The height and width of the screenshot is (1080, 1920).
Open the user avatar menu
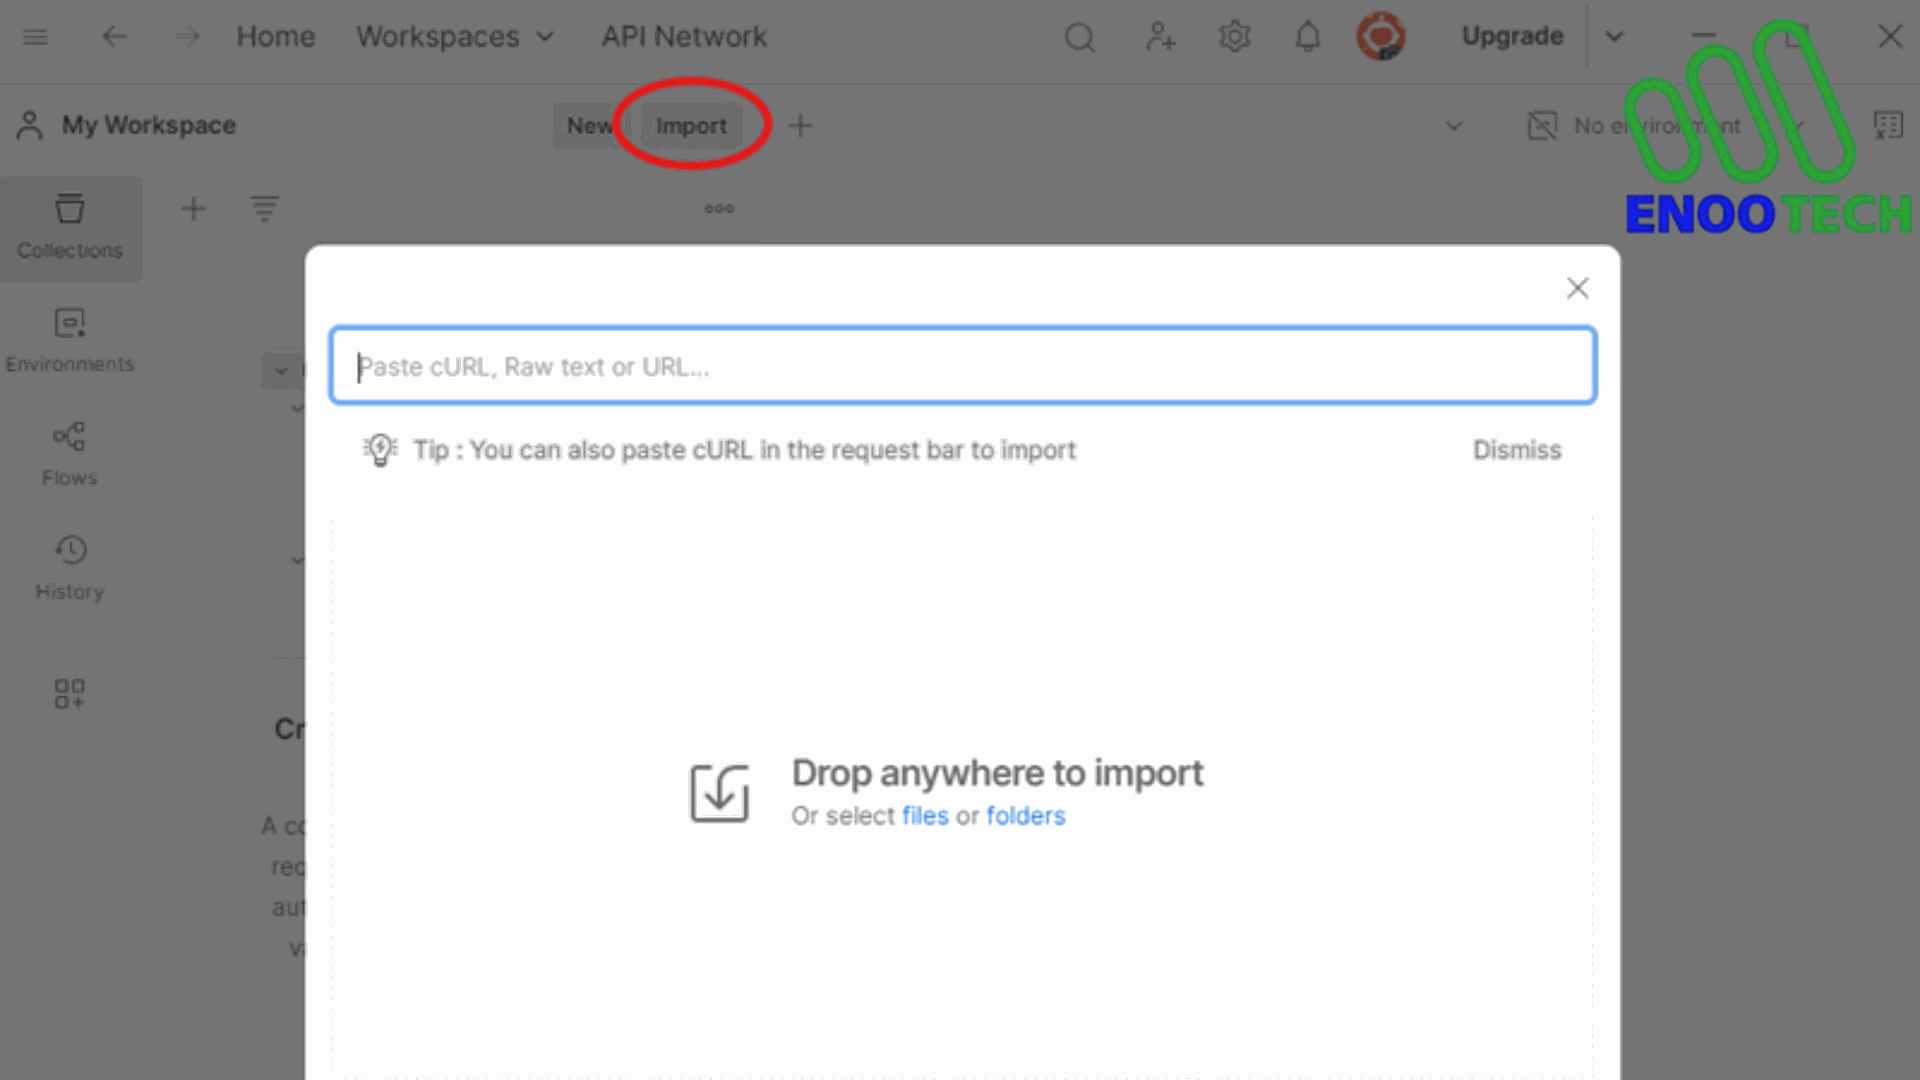(1381, 37)
